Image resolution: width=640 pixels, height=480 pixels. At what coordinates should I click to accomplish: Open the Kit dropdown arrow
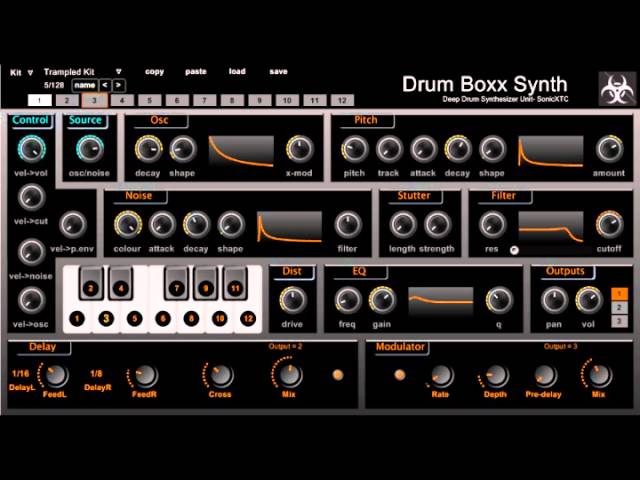click(x=31, y=73)
